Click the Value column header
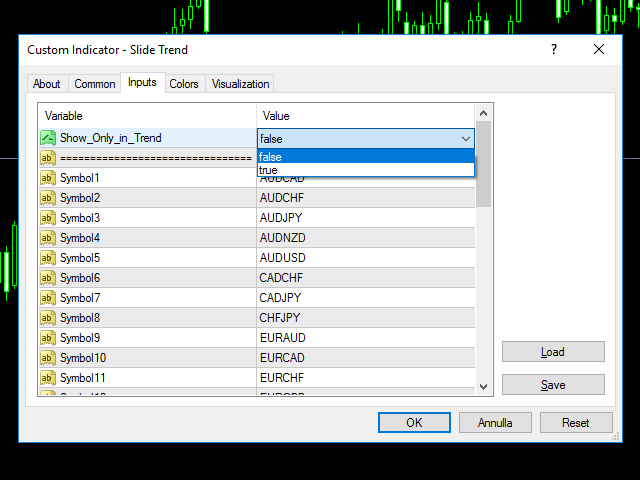Viewport: 640px width, 480px height. [366, 116]
